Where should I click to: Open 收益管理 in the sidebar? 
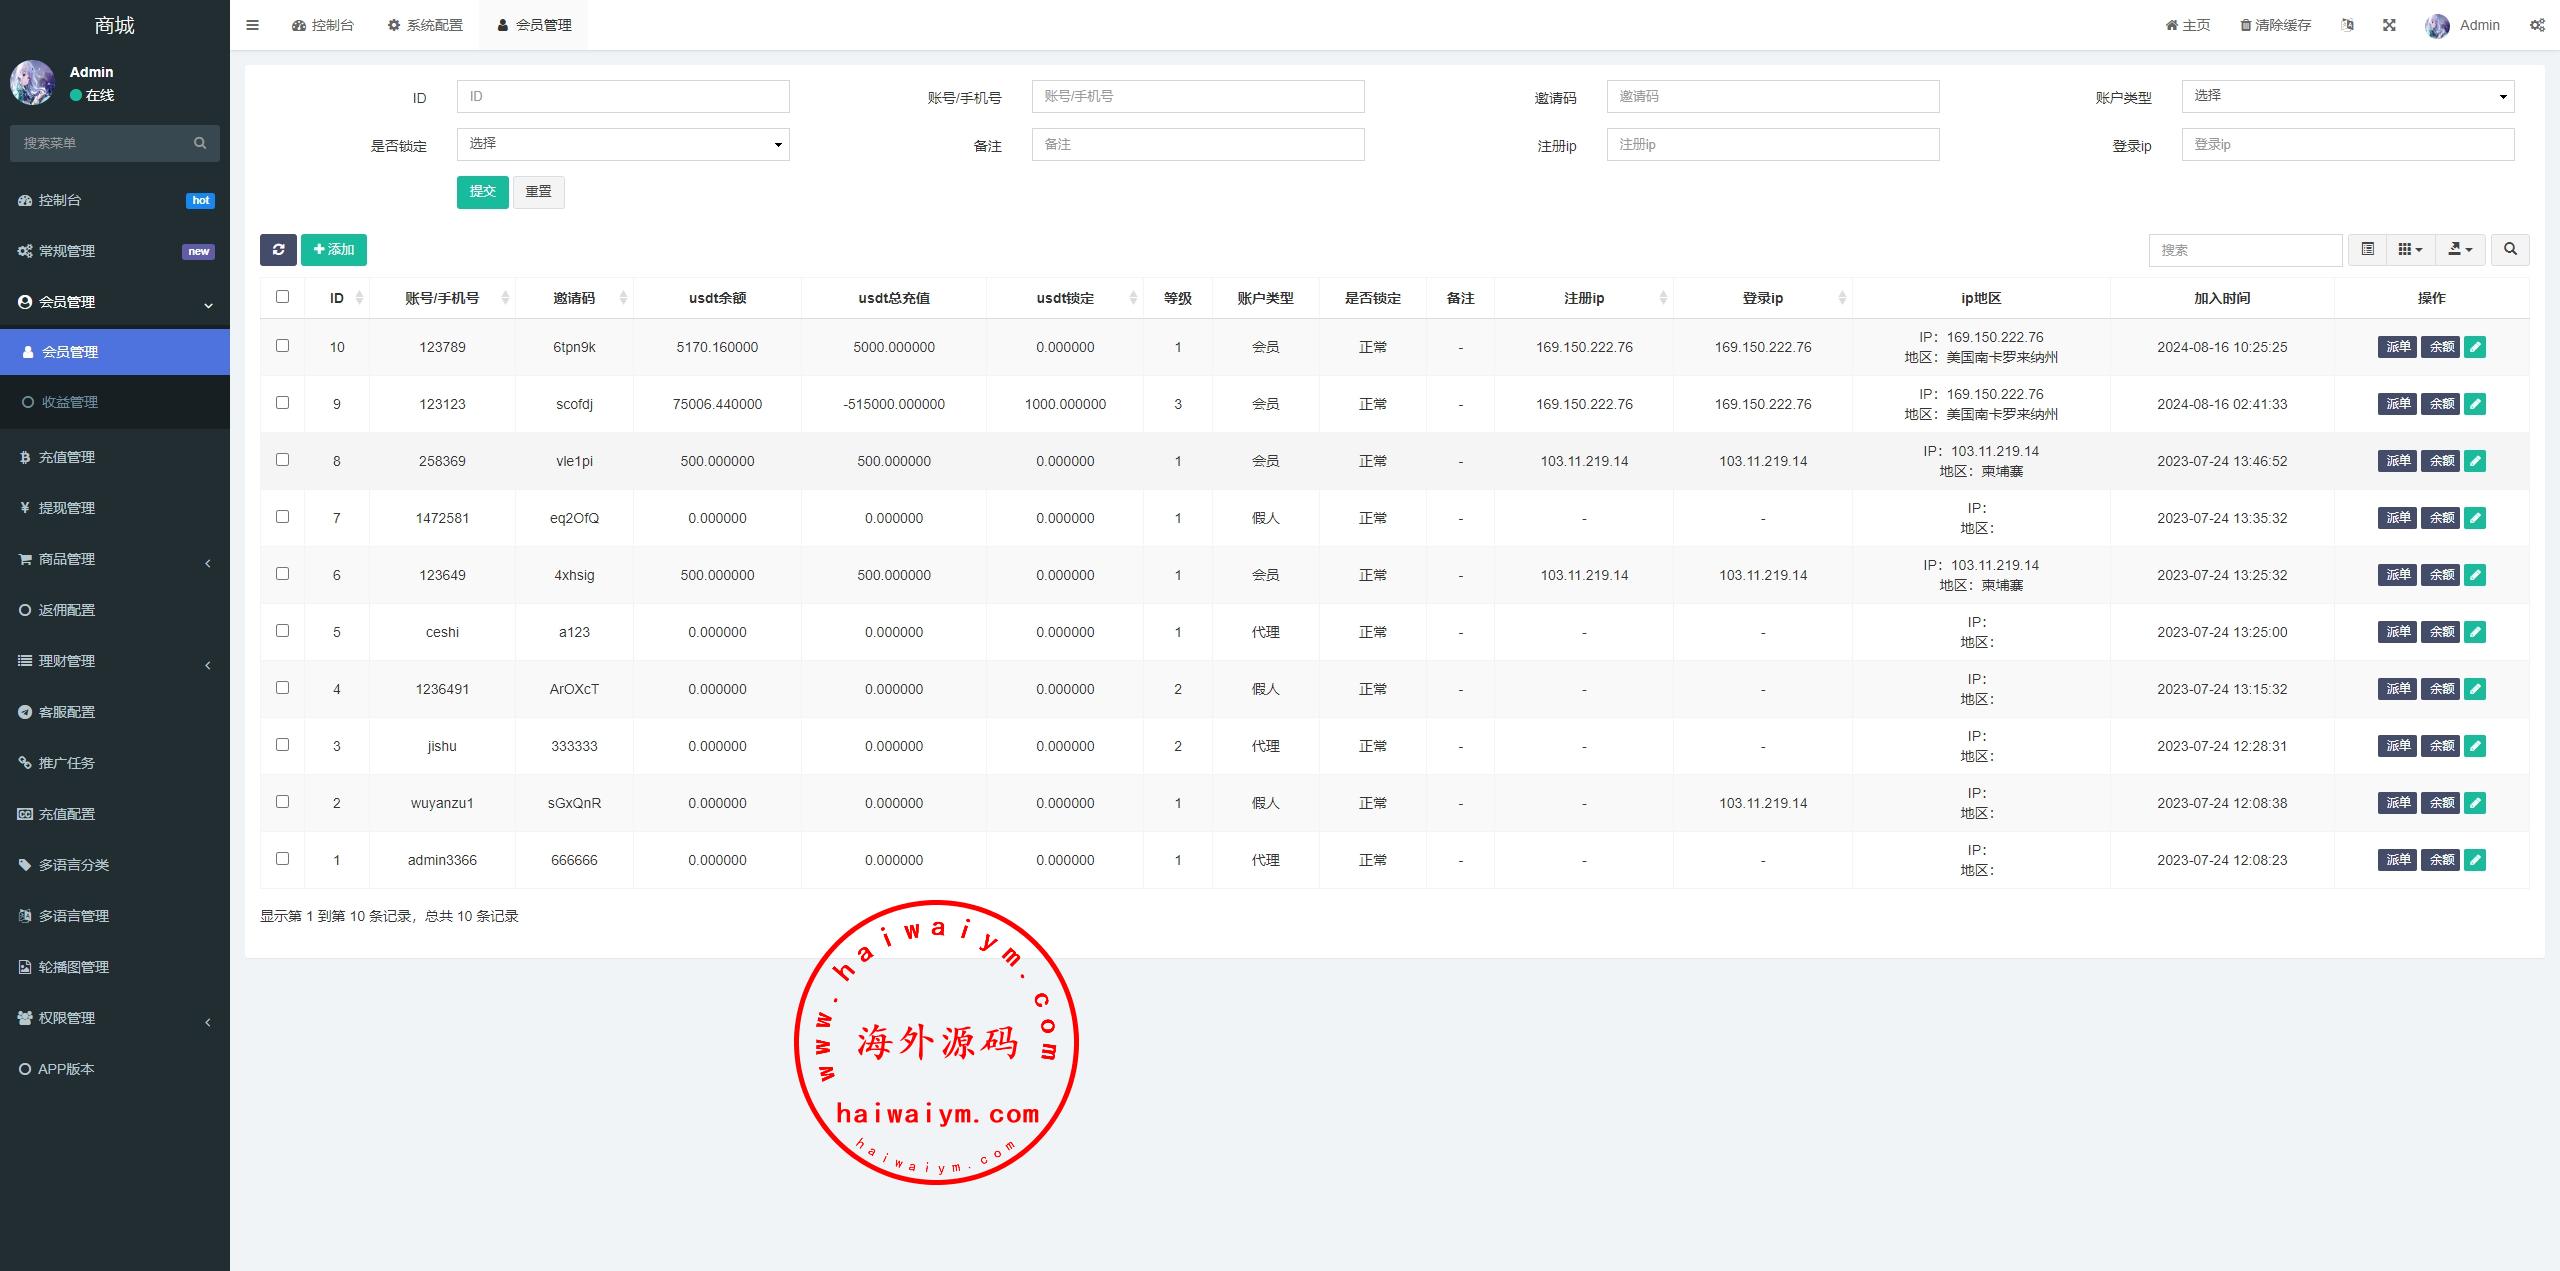tap(70, 402)
